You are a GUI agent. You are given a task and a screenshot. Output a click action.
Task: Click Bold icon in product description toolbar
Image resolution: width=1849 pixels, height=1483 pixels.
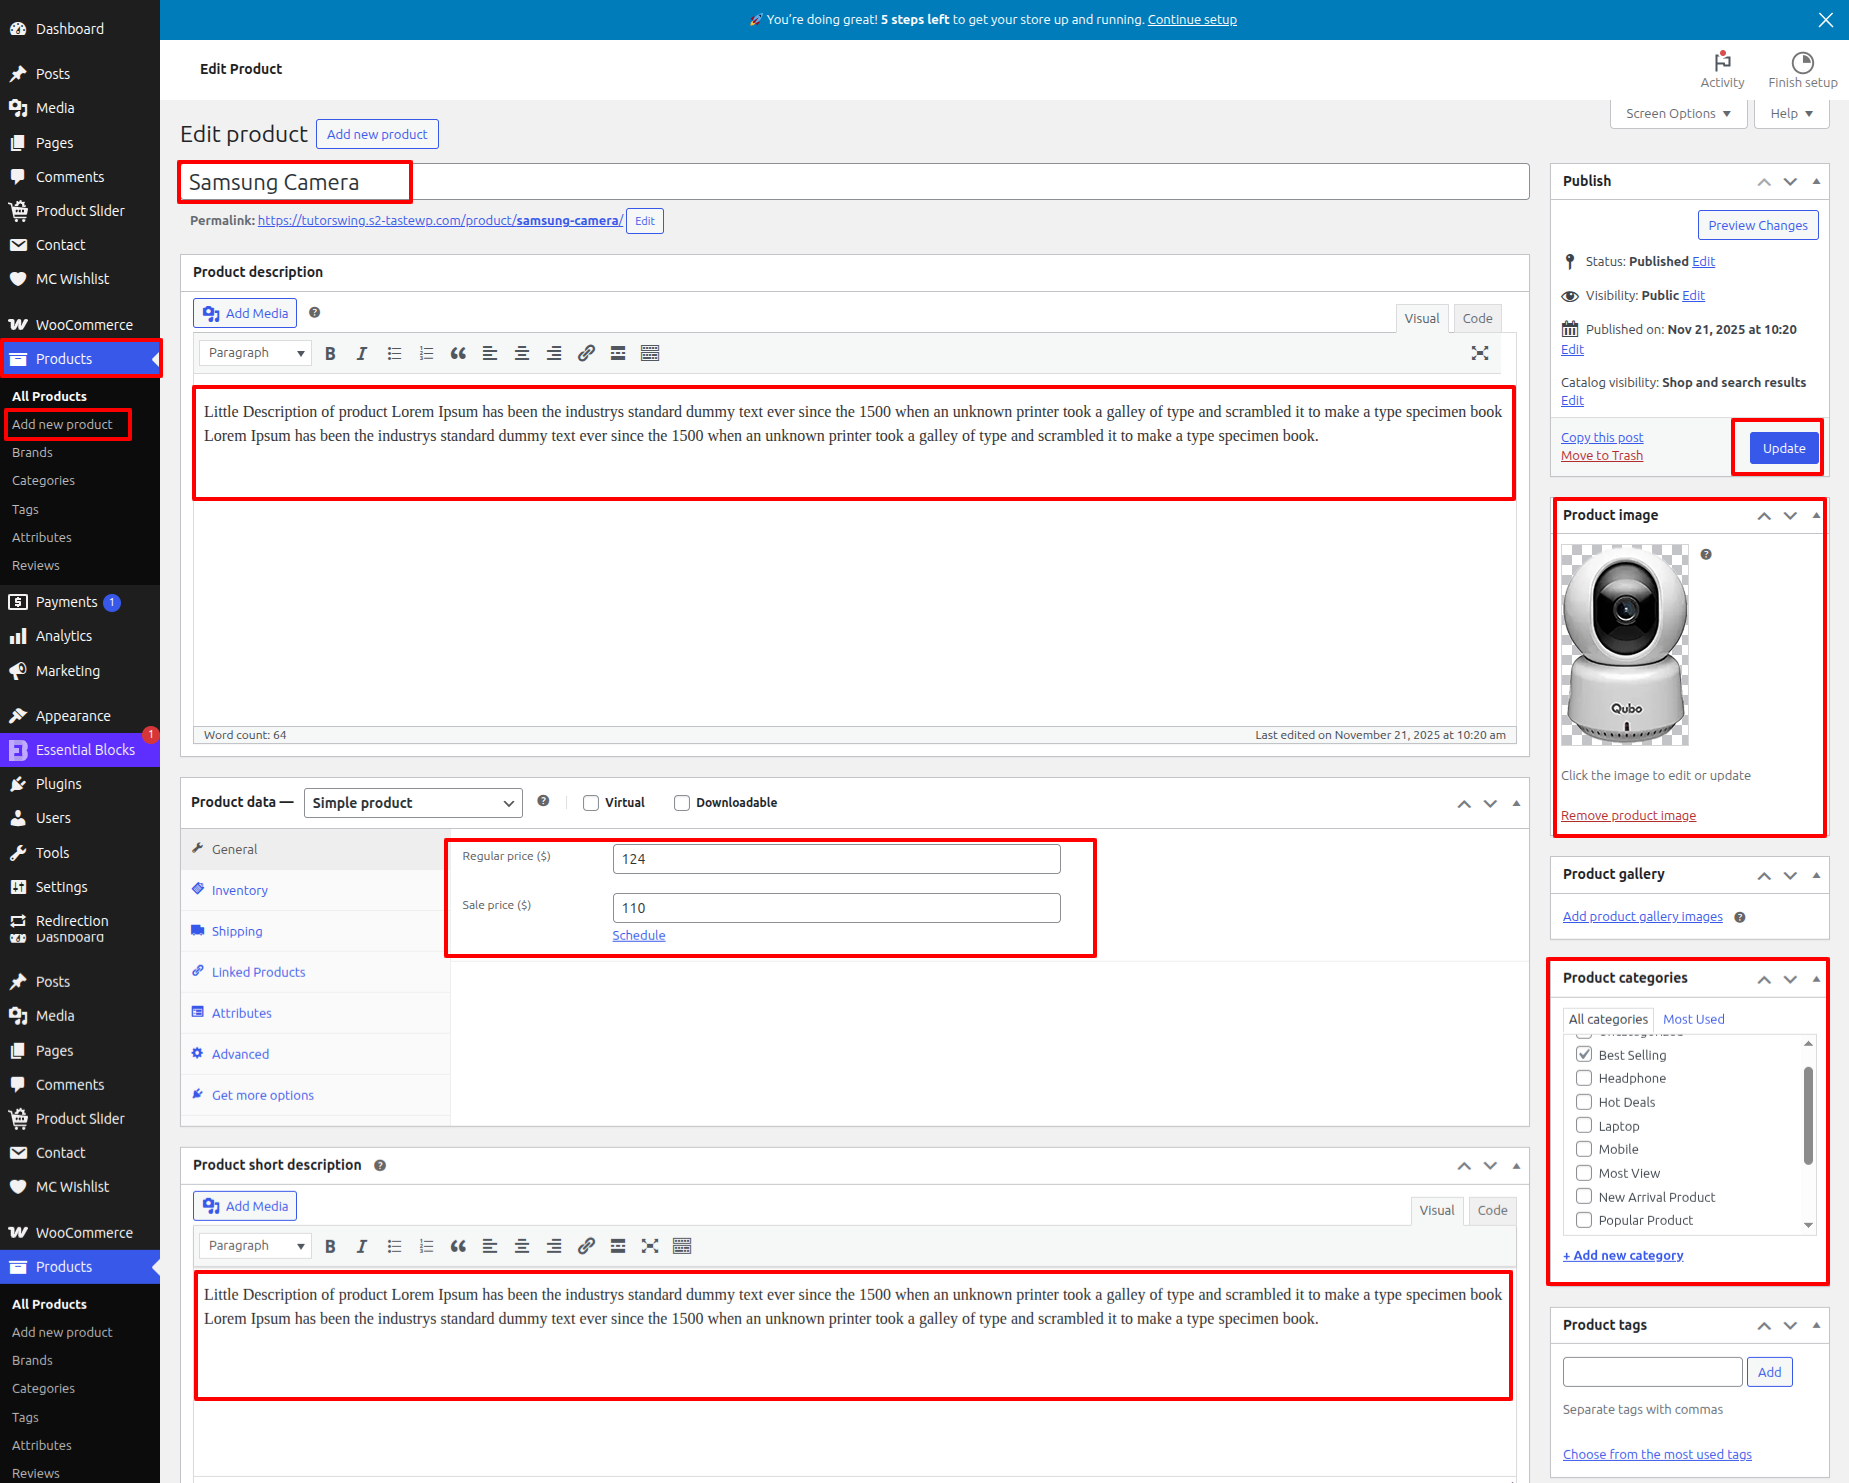pos(330,353)
